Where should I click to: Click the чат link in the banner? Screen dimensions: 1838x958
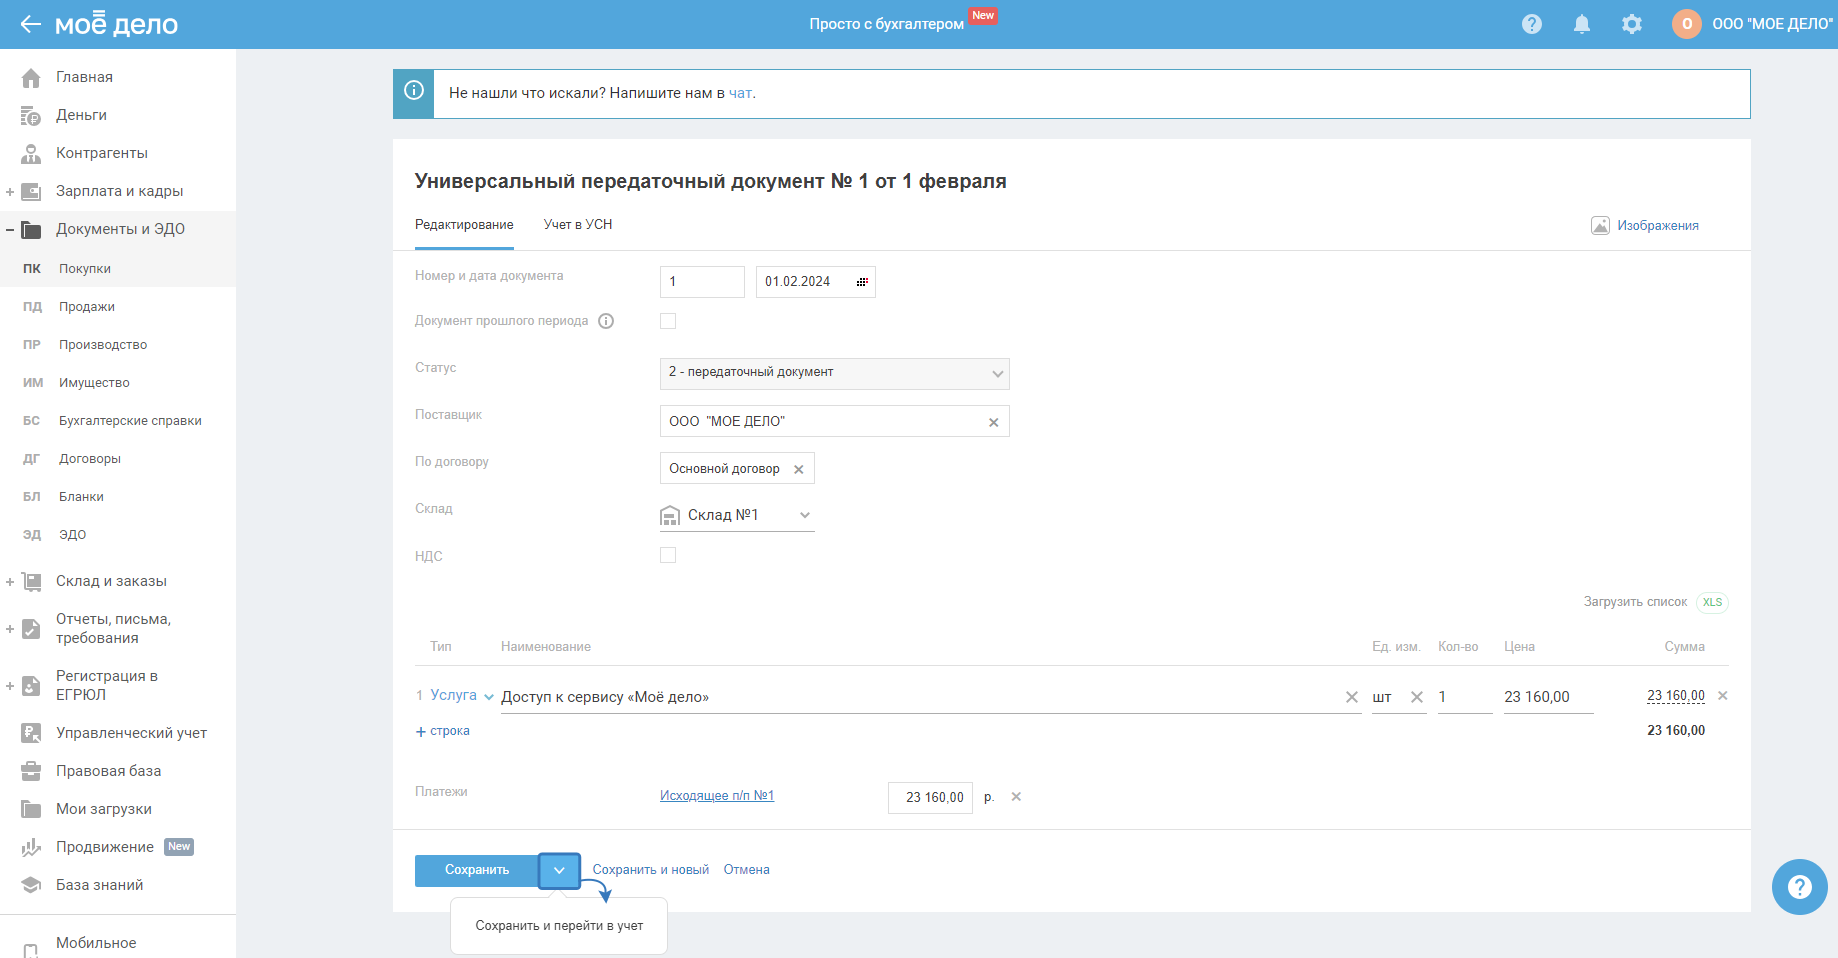(x=740, y=93)
